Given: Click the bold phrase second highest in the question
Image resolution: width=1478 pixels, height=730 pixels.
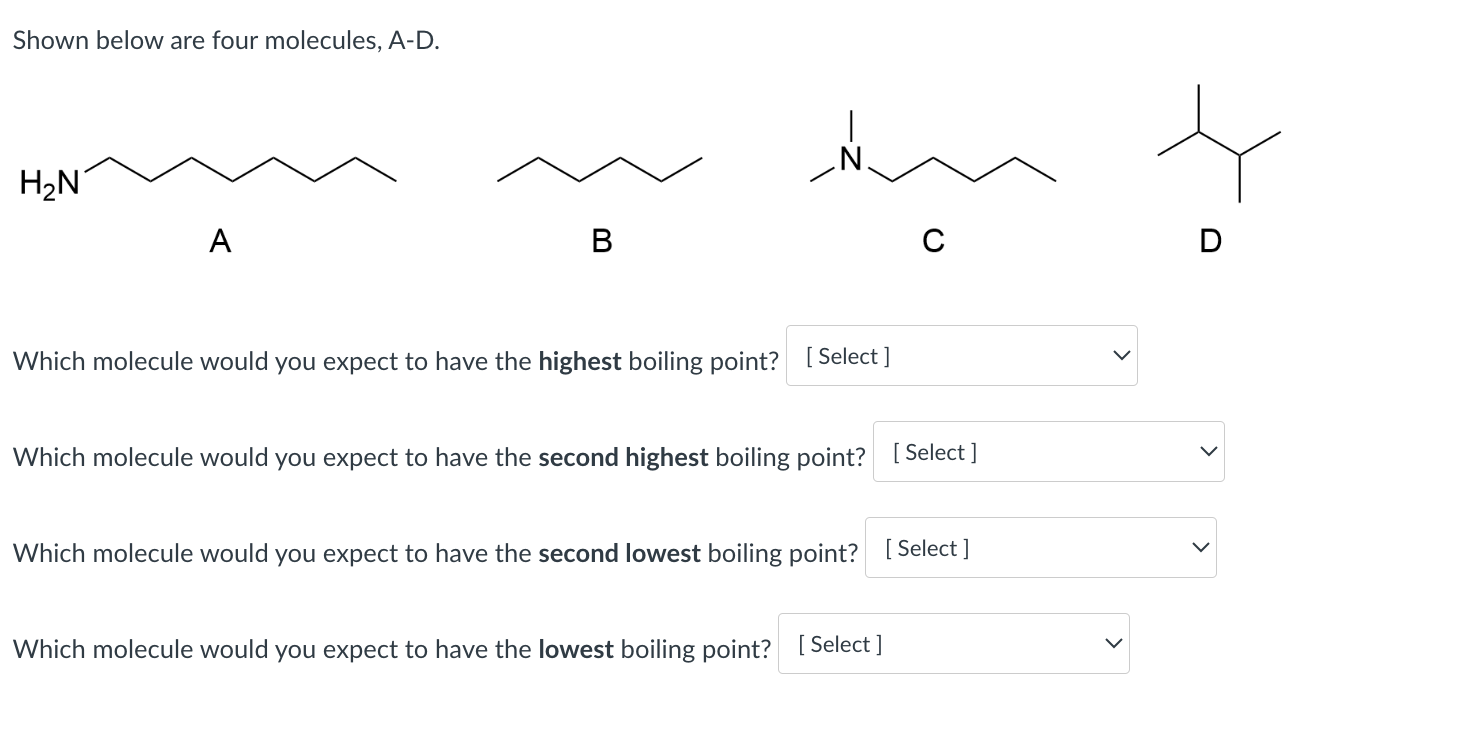Looking at the screenshot, I should click(x=622, y=457).
